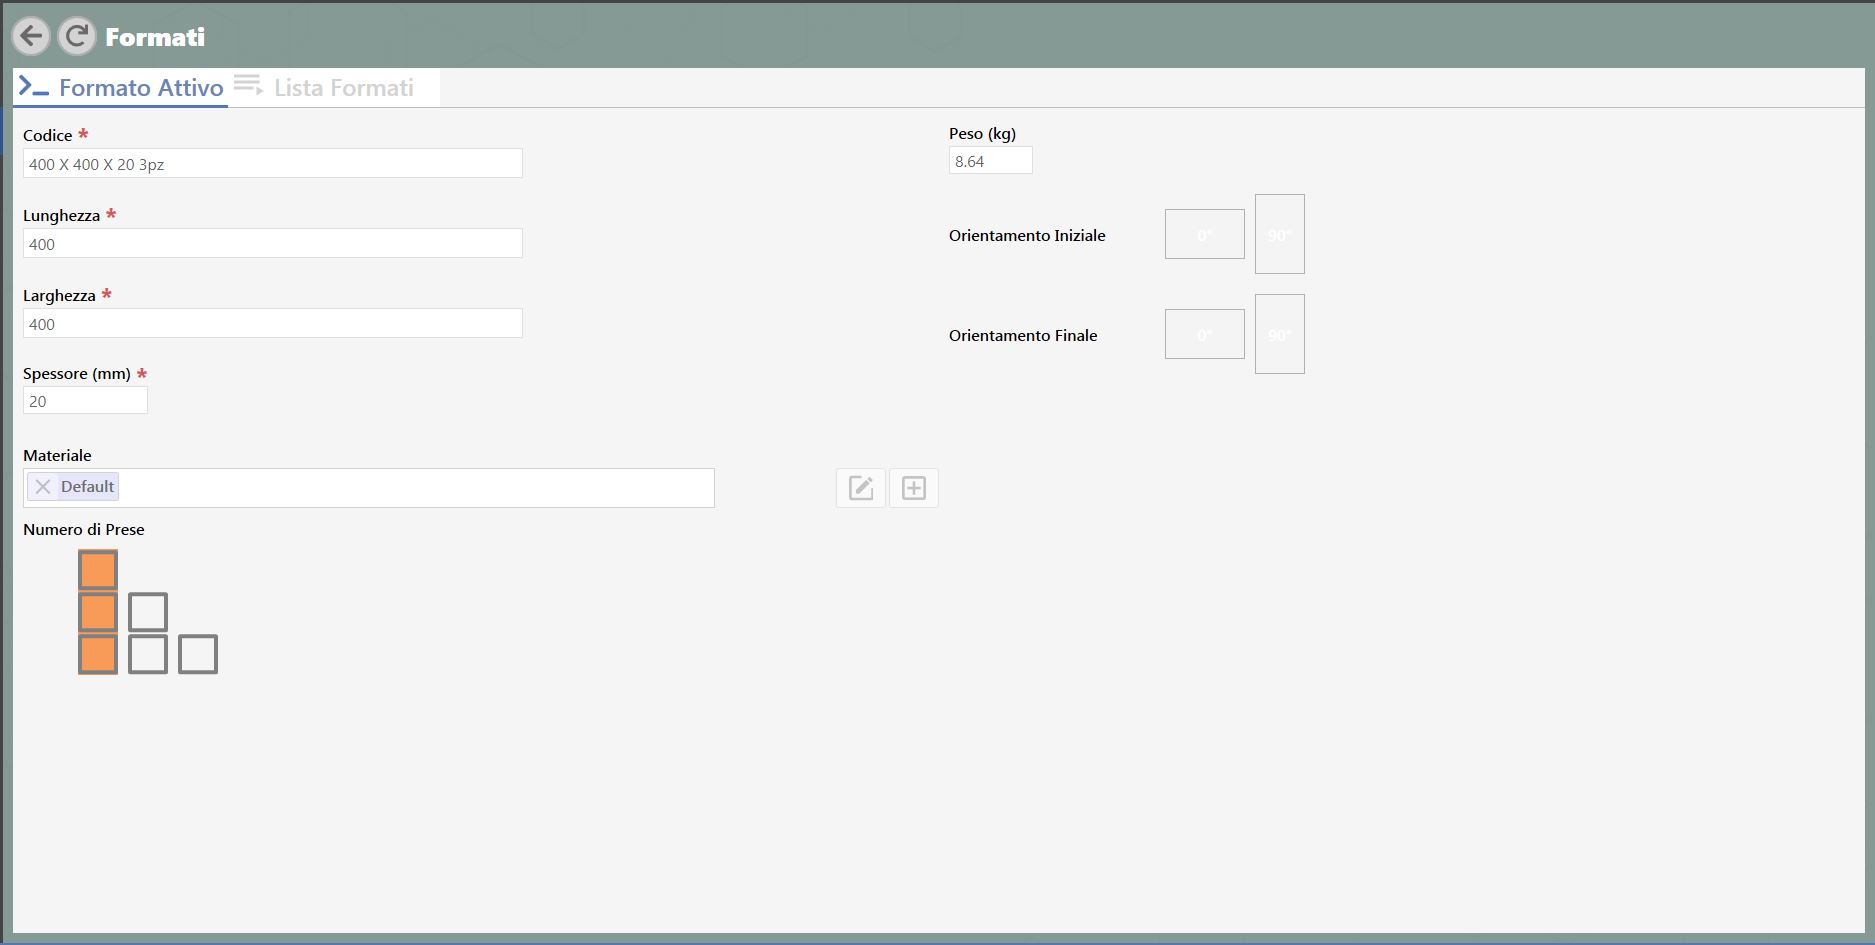Switch to the Lista Formati tab
The width and height of the screenshot is (1875, 945).
click(x=324, y=88)
